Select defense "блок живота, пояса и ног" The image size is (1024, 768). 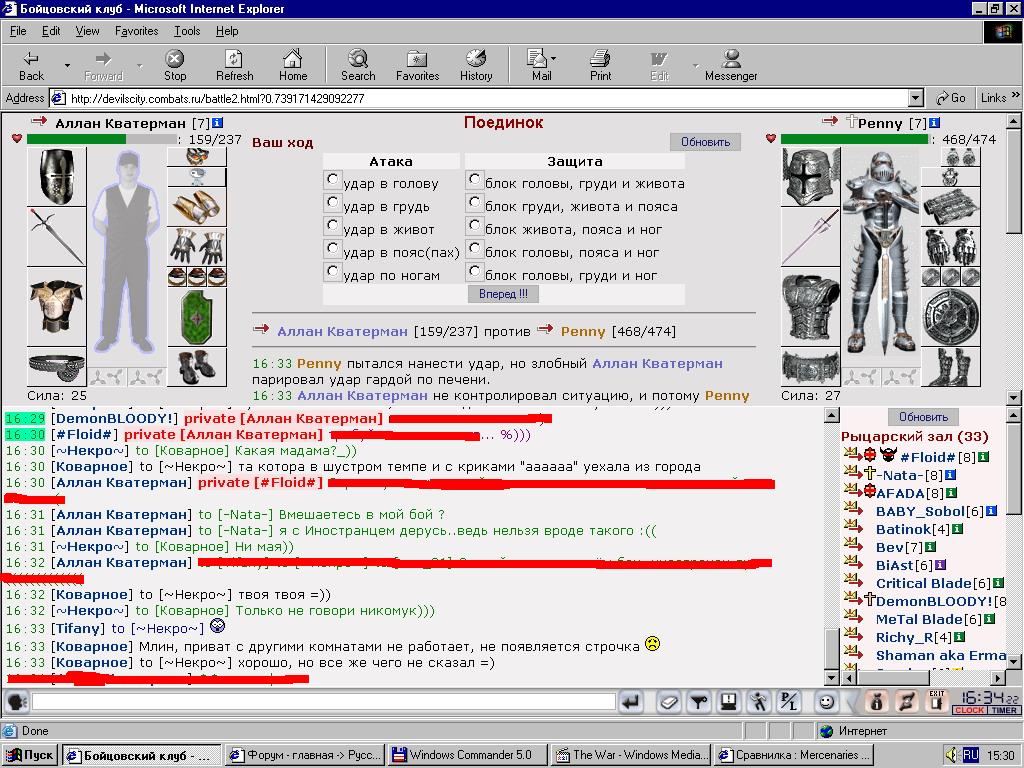click(x=475, y=225)
